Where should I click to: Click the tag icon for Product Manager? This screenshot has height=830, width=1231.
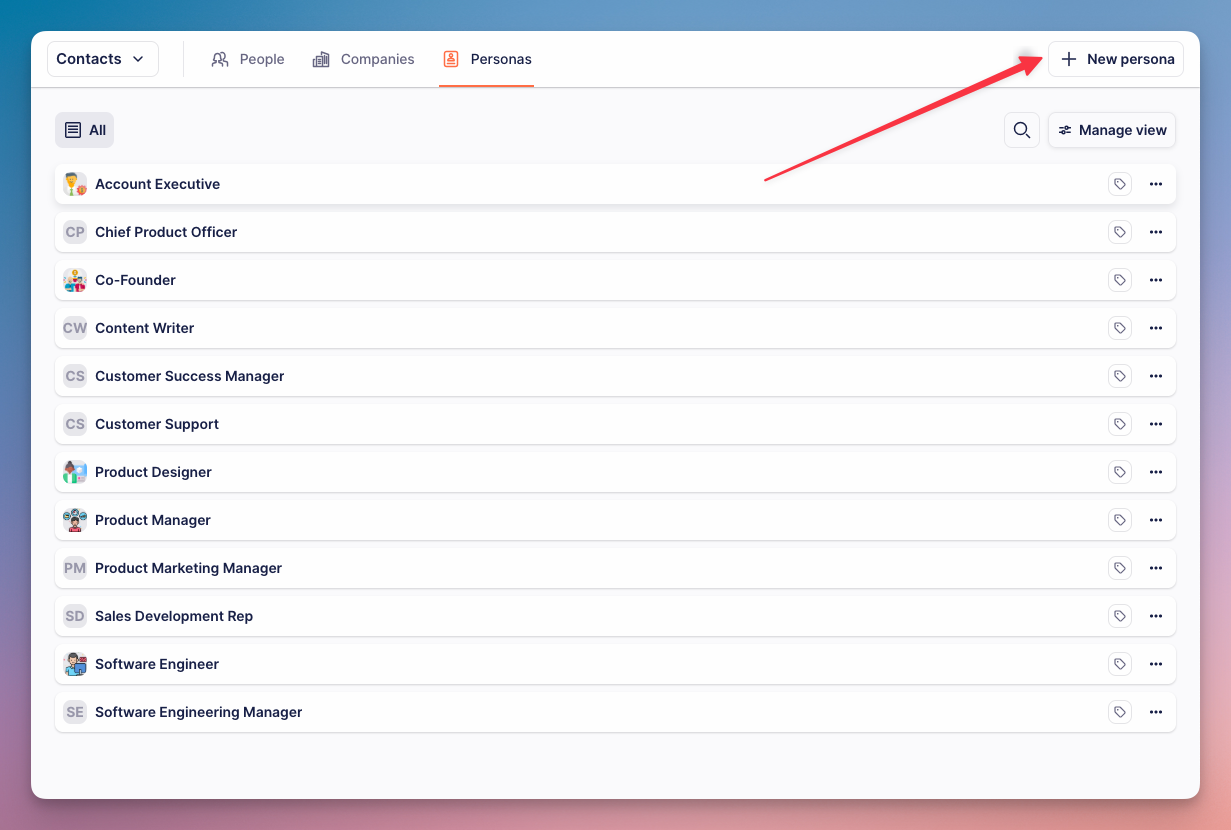1119,520
